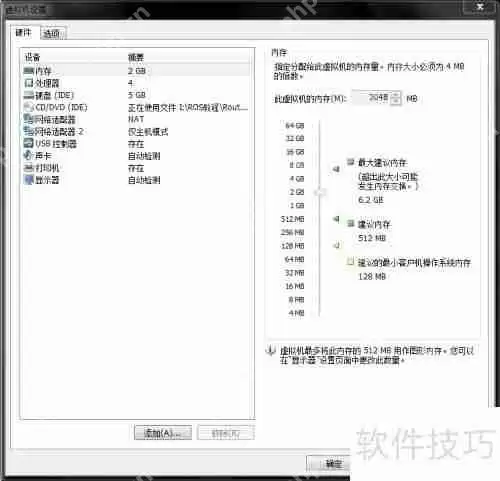The height and width of the screenshot is (481, 500).
Task: Increase memory with the stepper up arrow
Action: click(396, 95)
